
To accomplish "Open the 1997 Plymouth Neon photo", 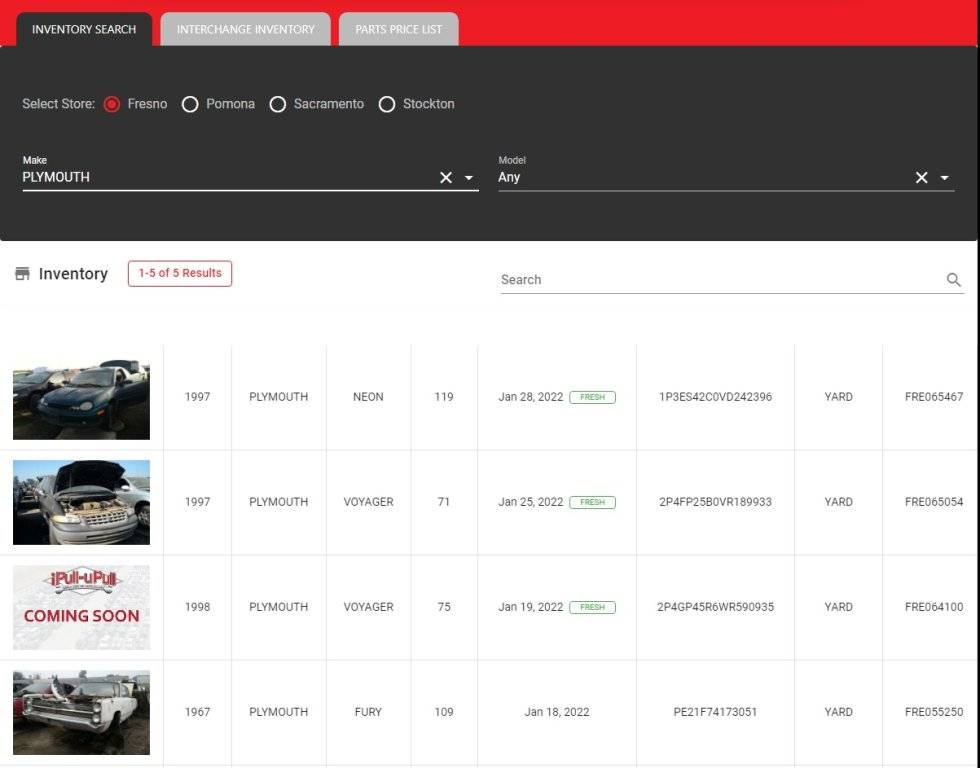I will 81,398.
